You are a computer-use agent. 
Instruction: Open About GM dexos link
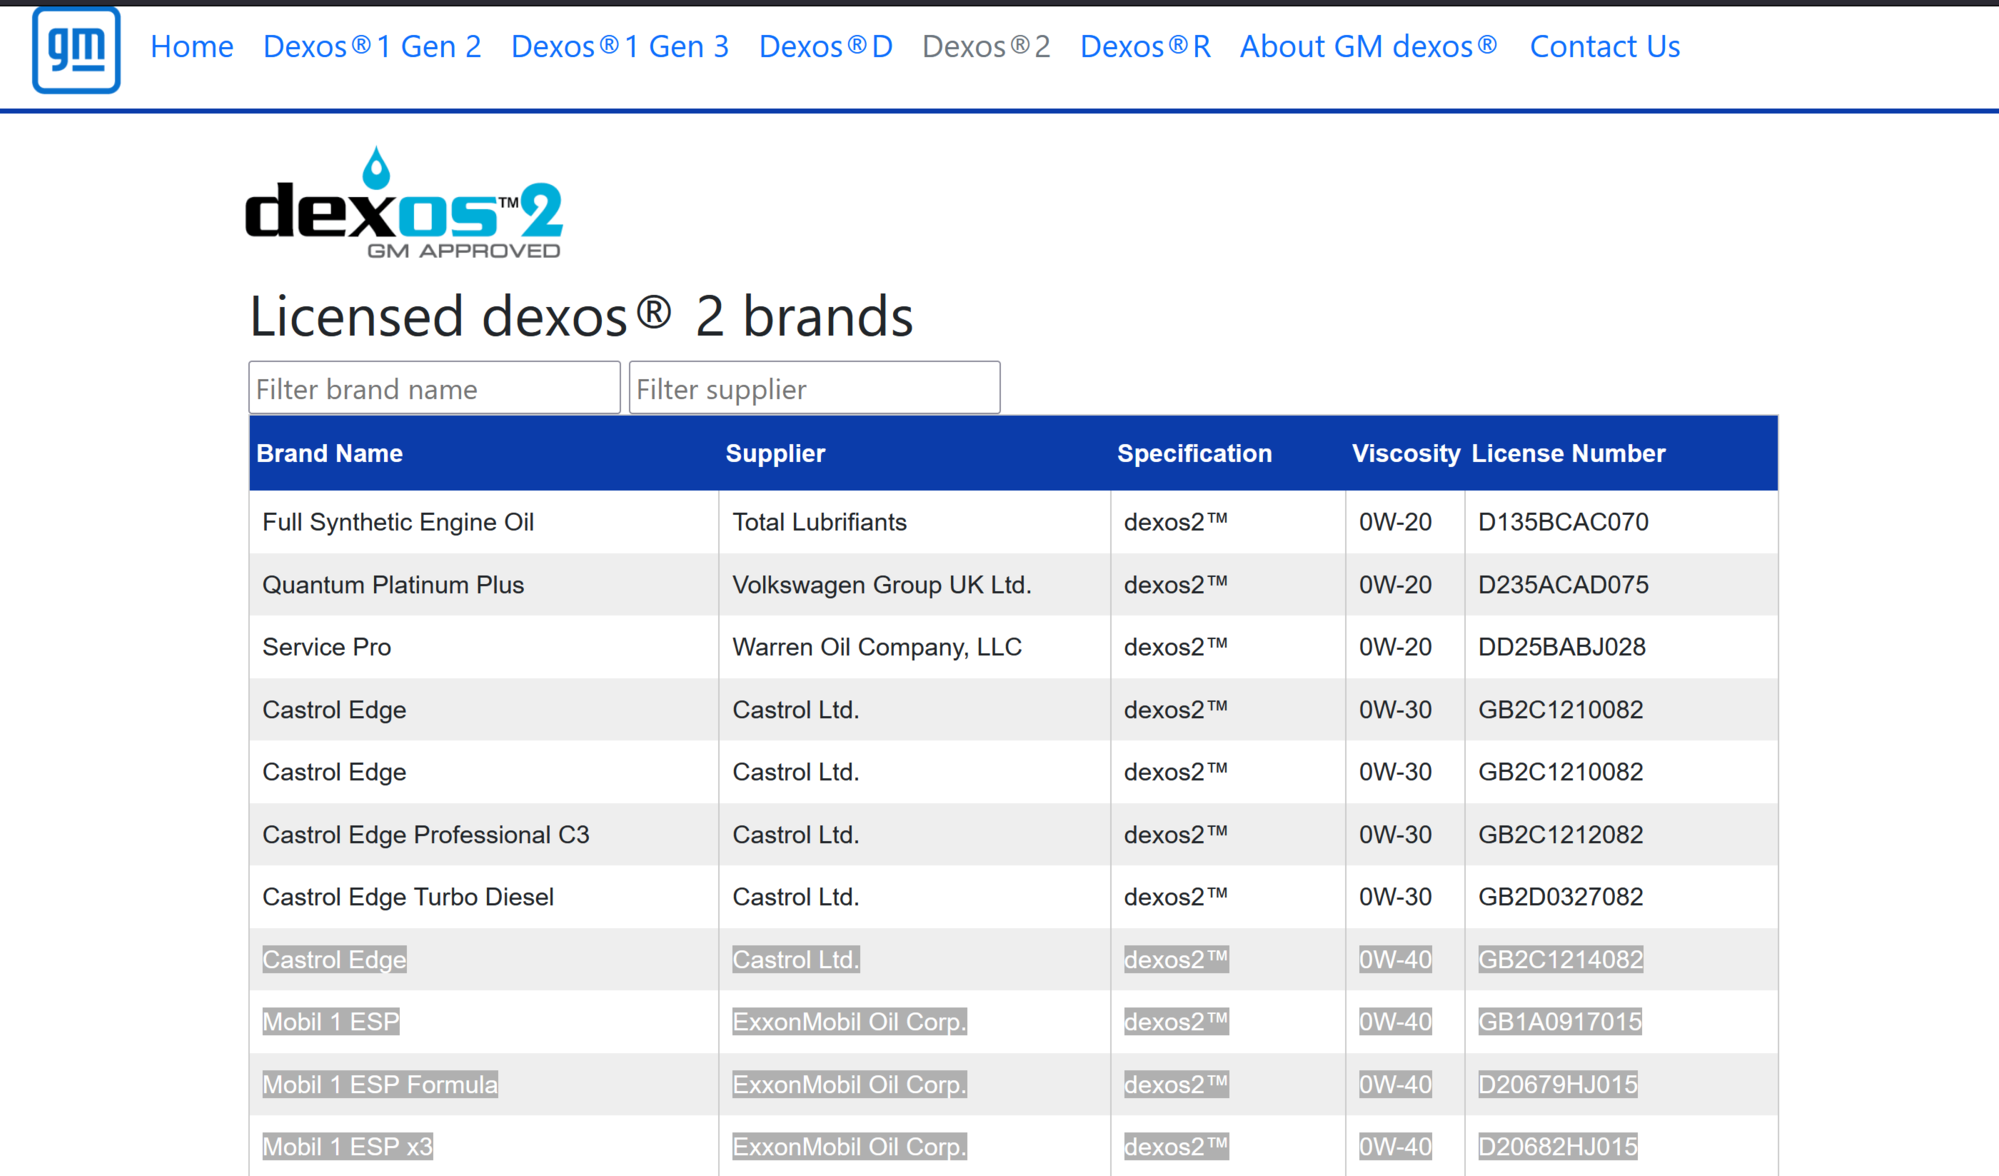tap(1369, 46)
